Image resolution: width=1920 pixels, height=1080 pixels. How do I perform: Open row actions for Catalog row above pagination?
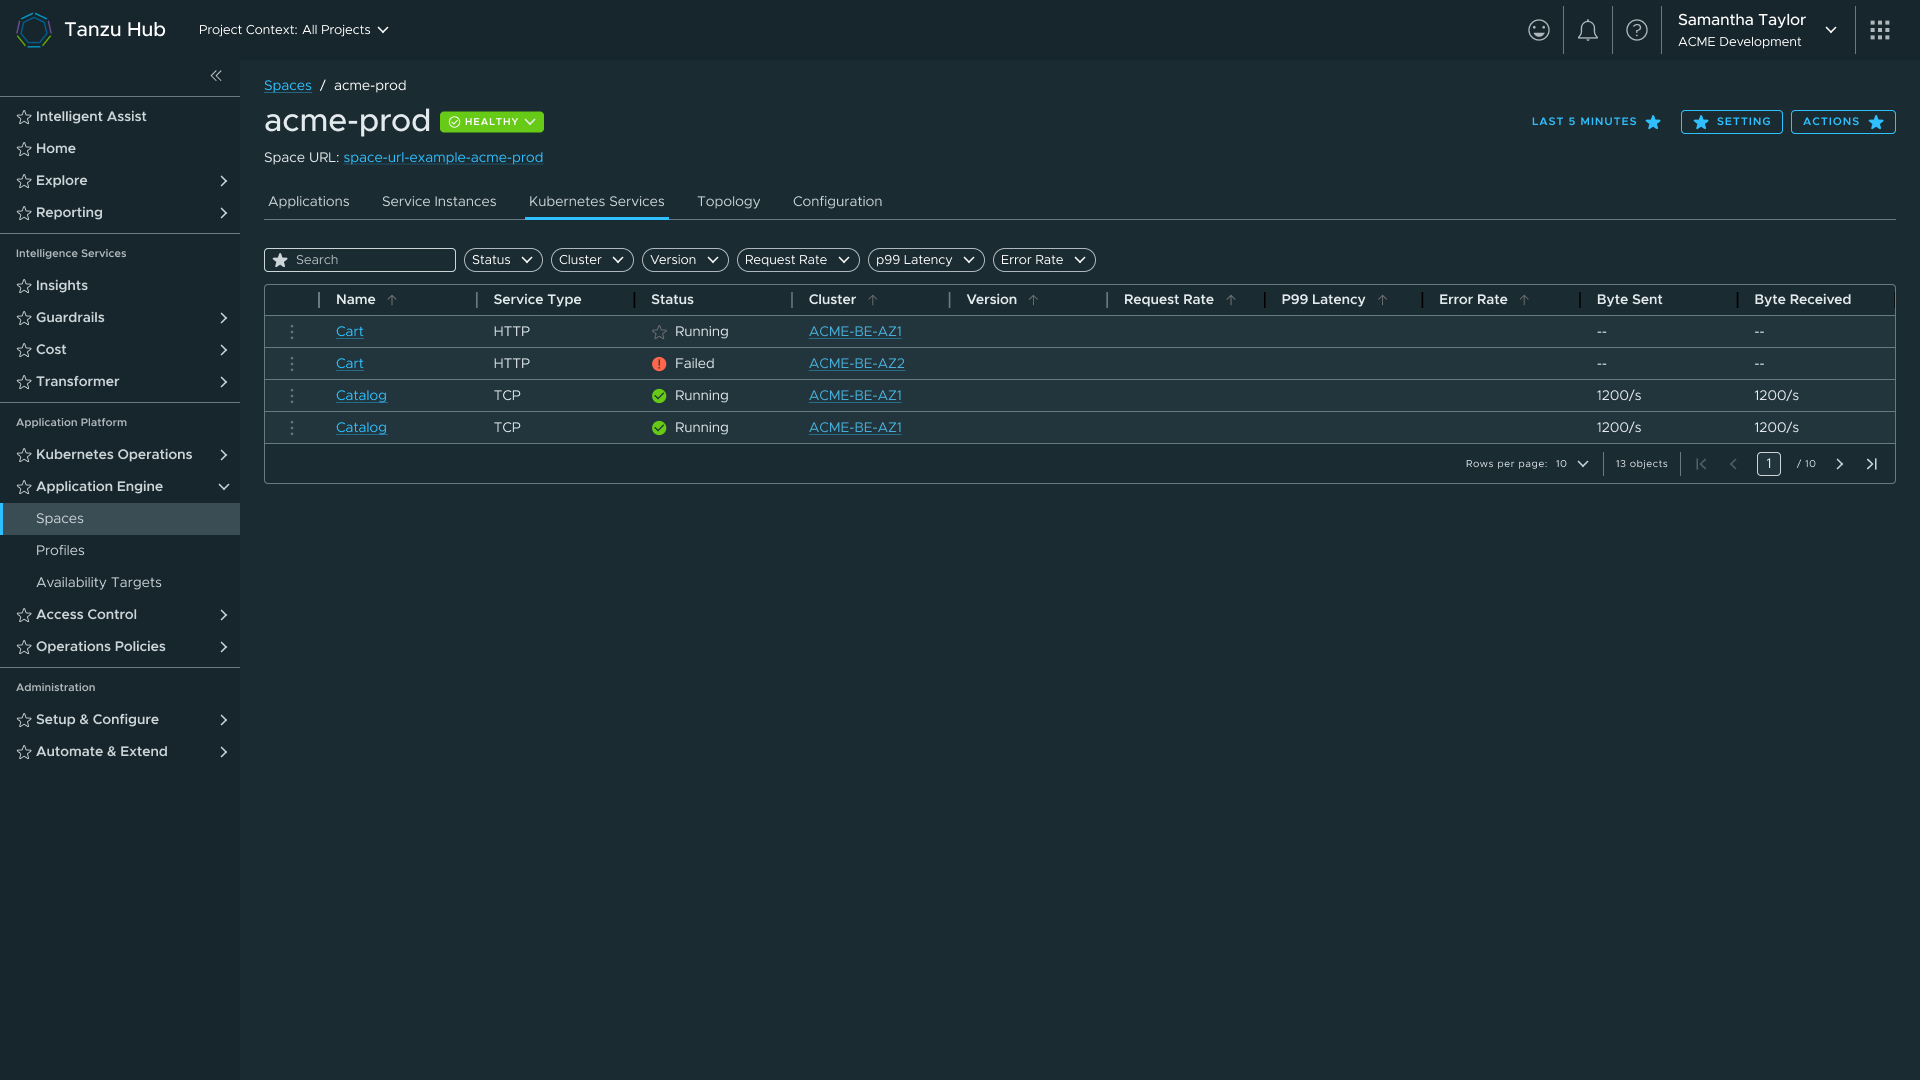pyautogui.click(x=292, y=428)
